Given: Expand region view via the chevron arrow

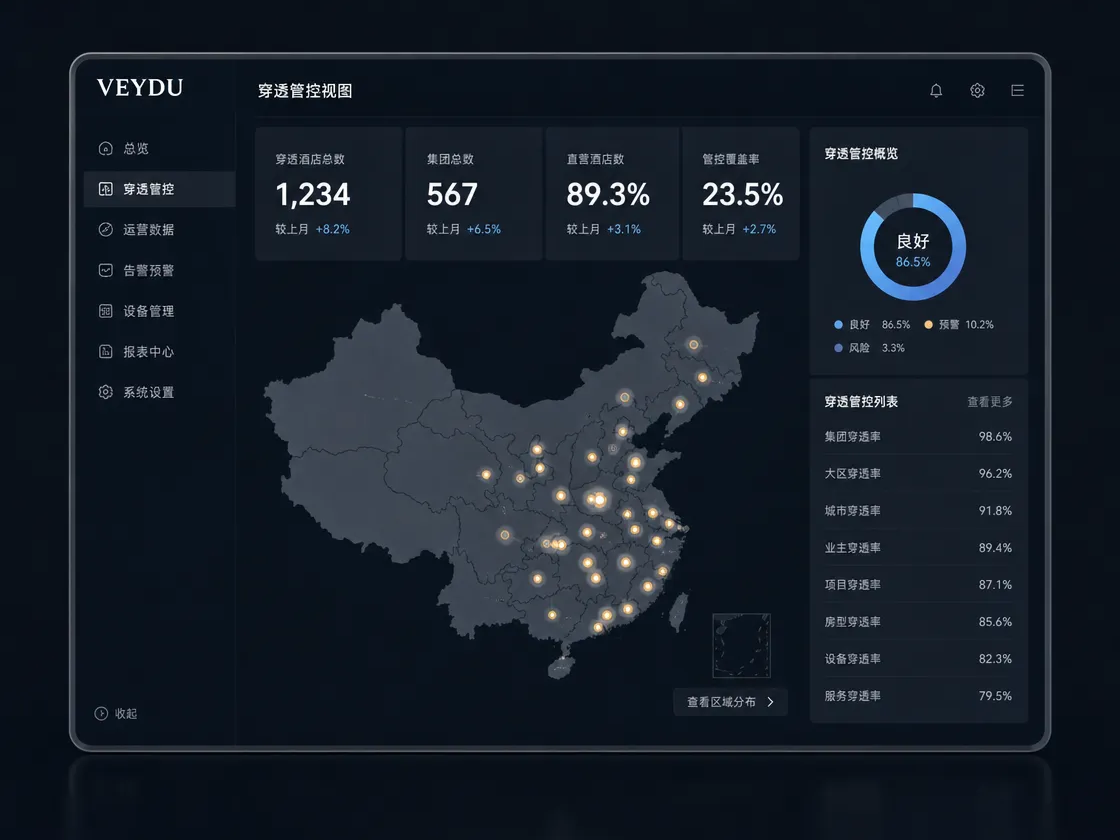Looking at the screenshot, I should (x=771, y=702).
